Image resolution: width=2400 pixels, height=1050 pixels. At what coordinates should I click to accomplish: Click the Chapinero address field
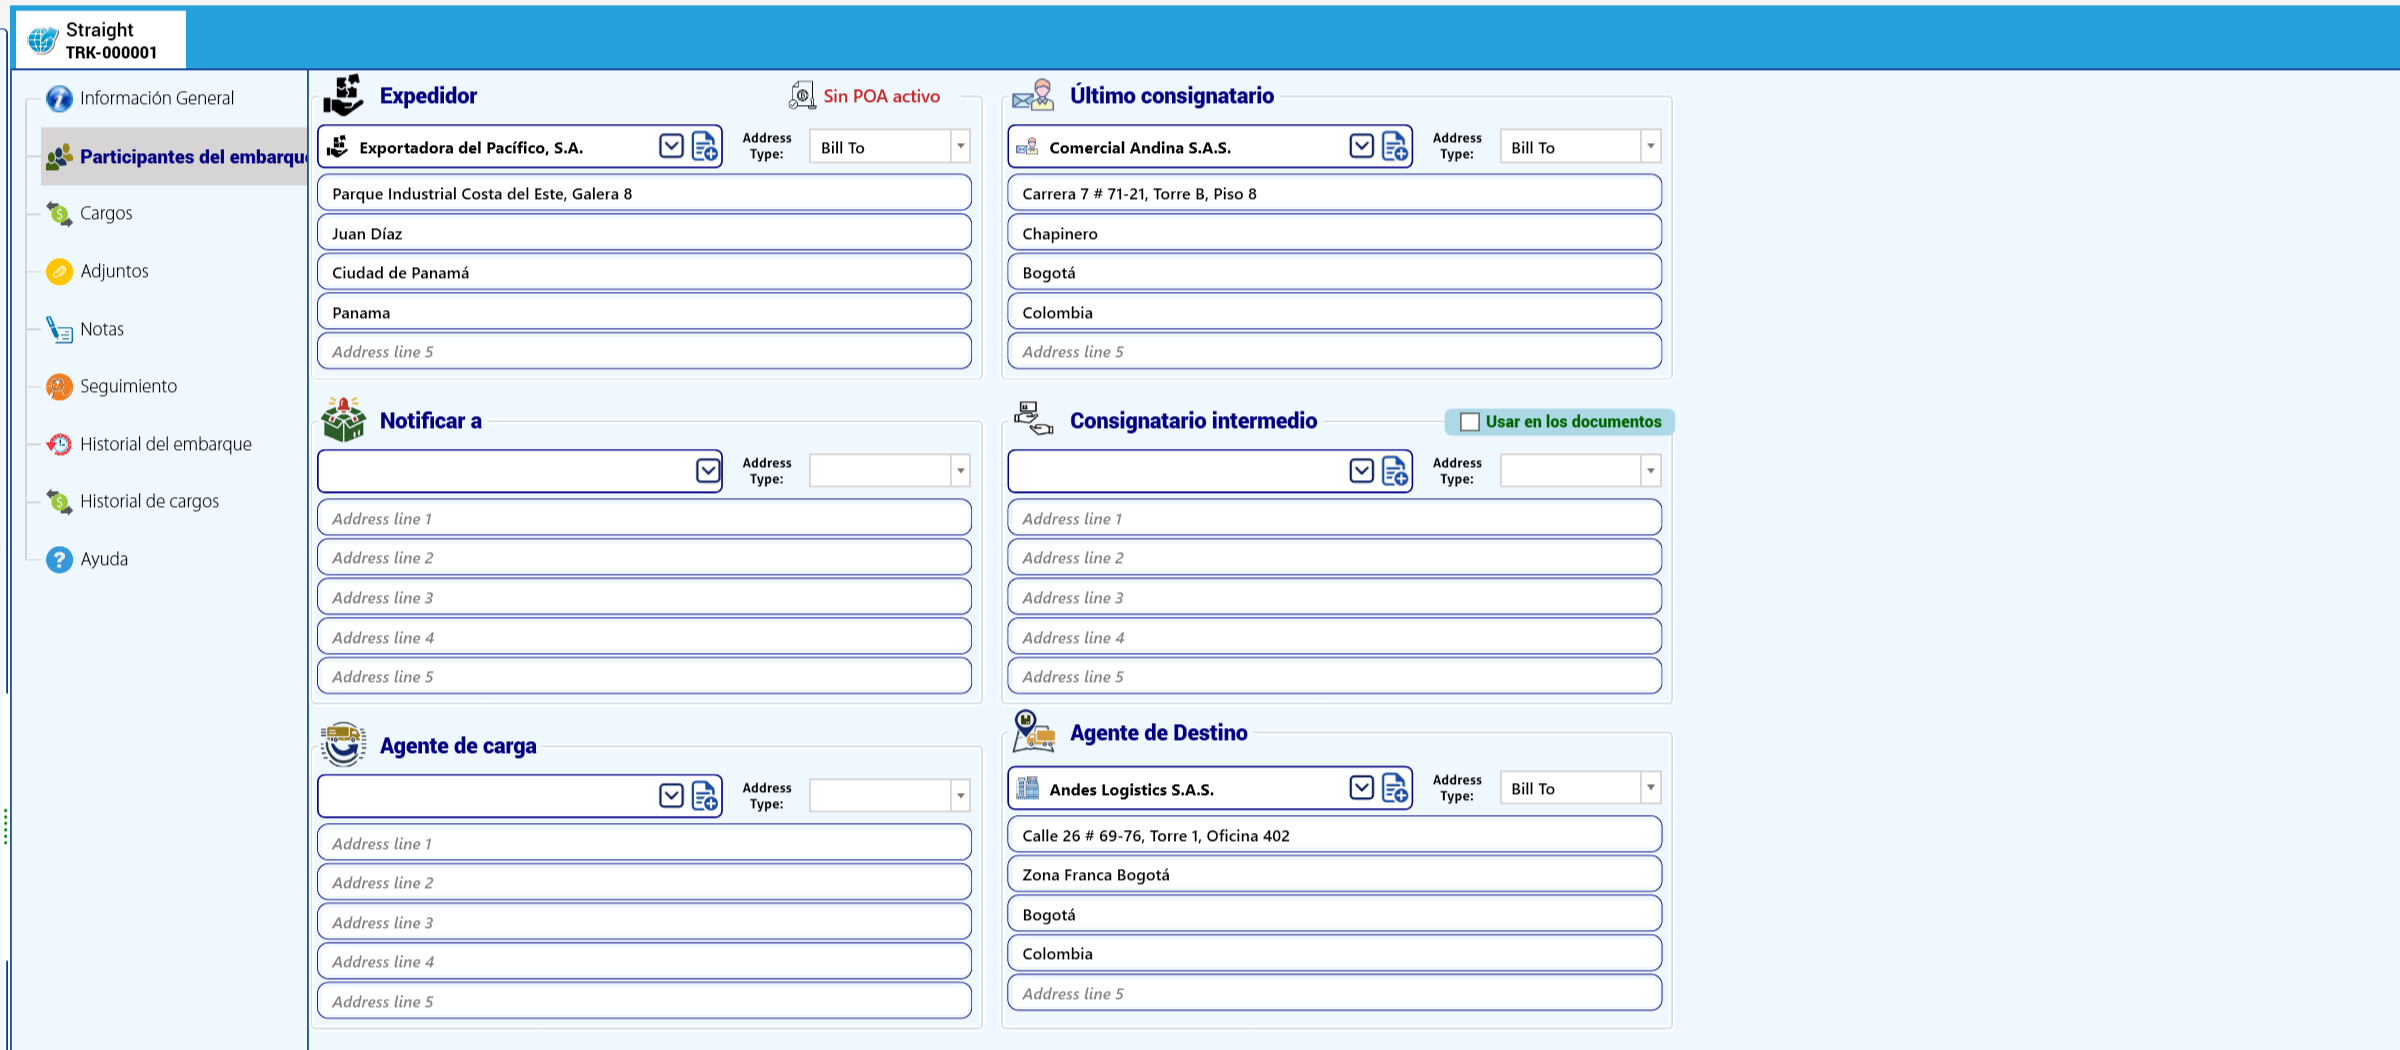(x=1334, y=233)
